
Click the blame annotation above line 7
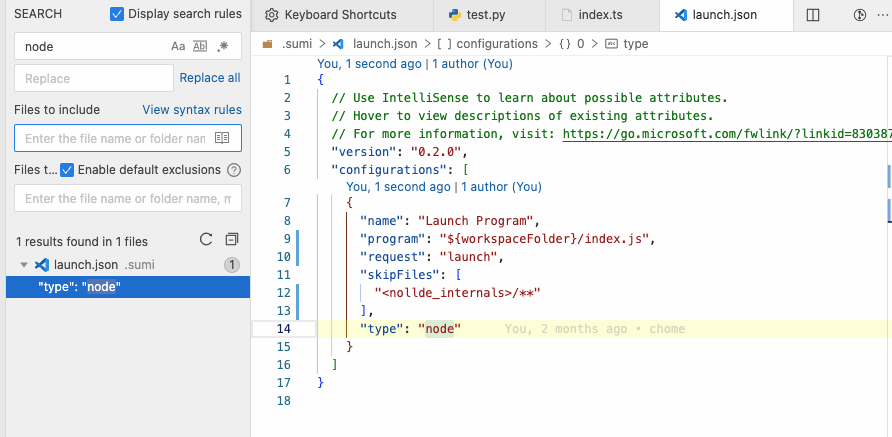pos(444,187)
